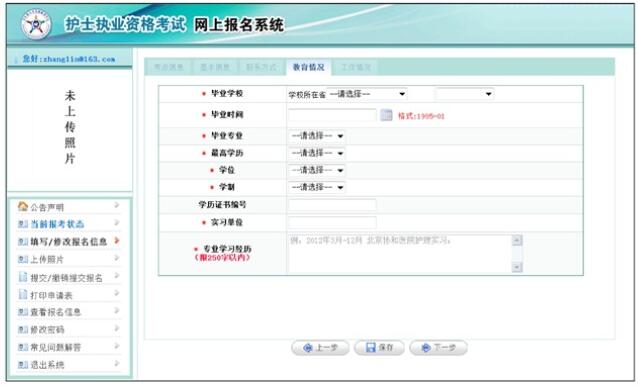This screenshot has height=386, width=638.
Task: Open the 学校所在省 province dropdown
Action: pos(367,94)
